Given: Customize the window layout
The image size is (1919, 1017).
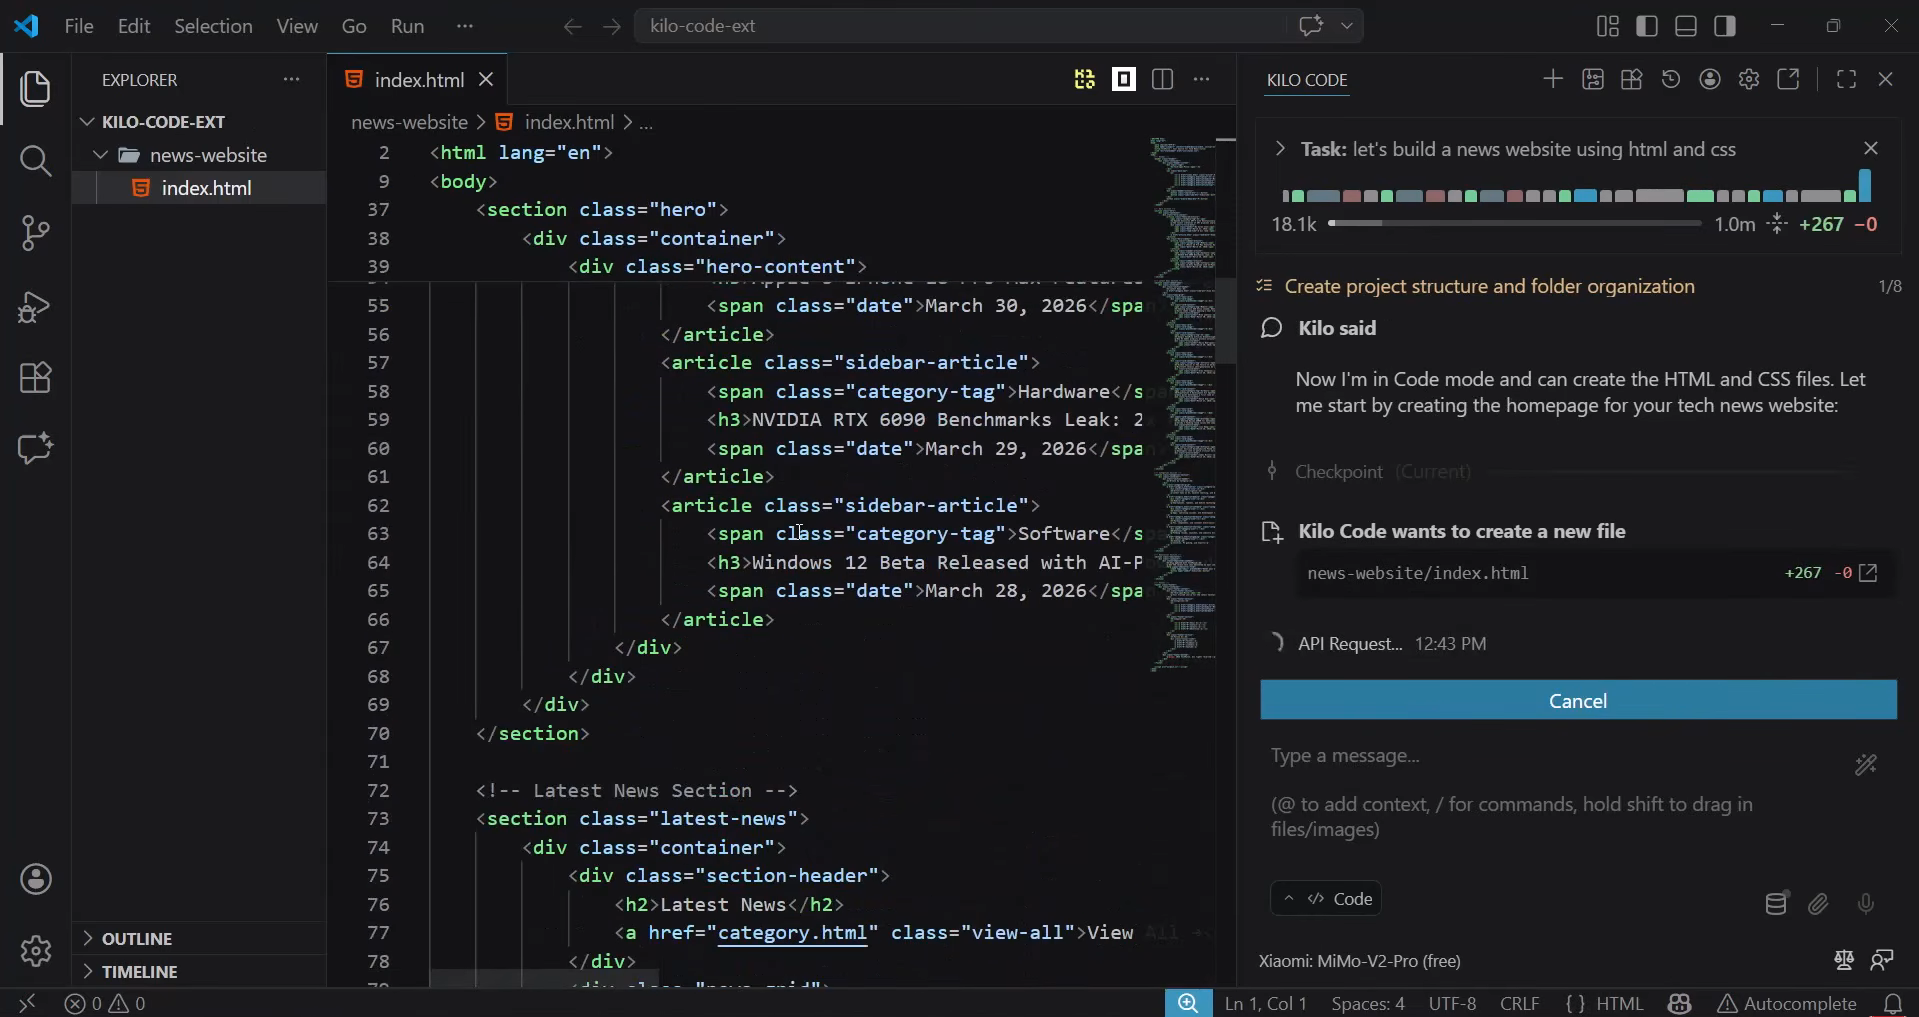Looking at the screenshot, I should 1608,26.
